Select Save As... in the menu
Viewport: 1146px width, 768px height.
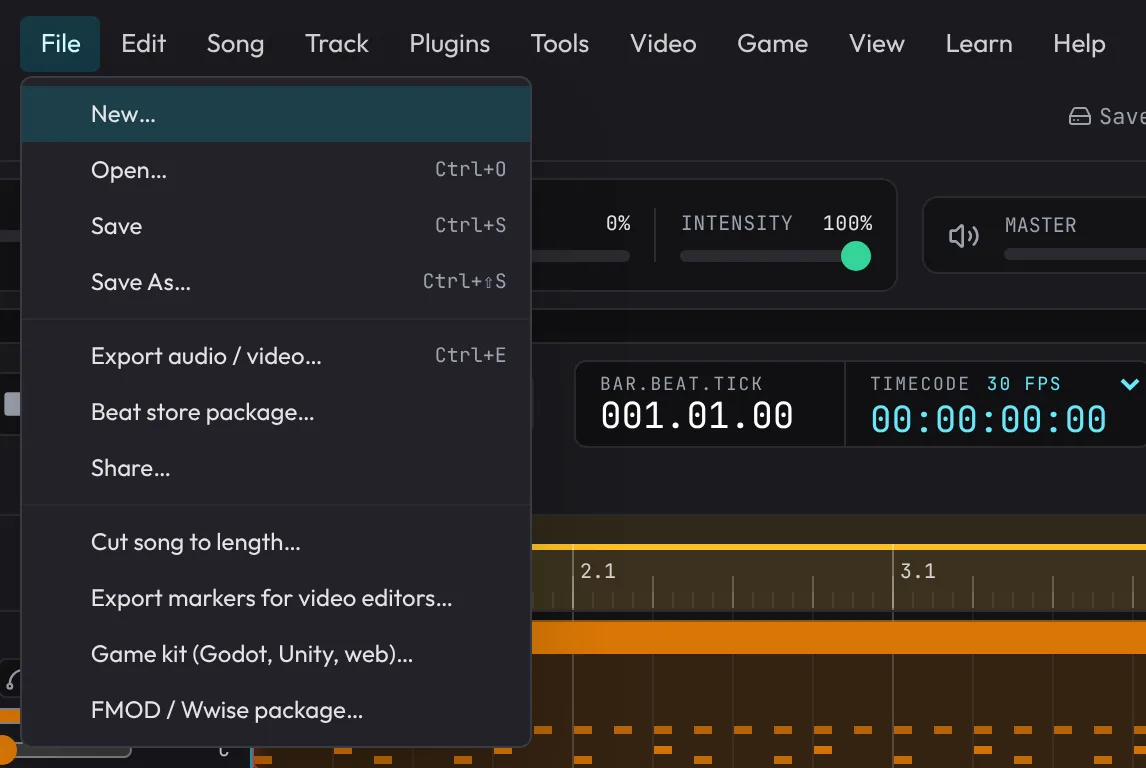tap(276, 282)
